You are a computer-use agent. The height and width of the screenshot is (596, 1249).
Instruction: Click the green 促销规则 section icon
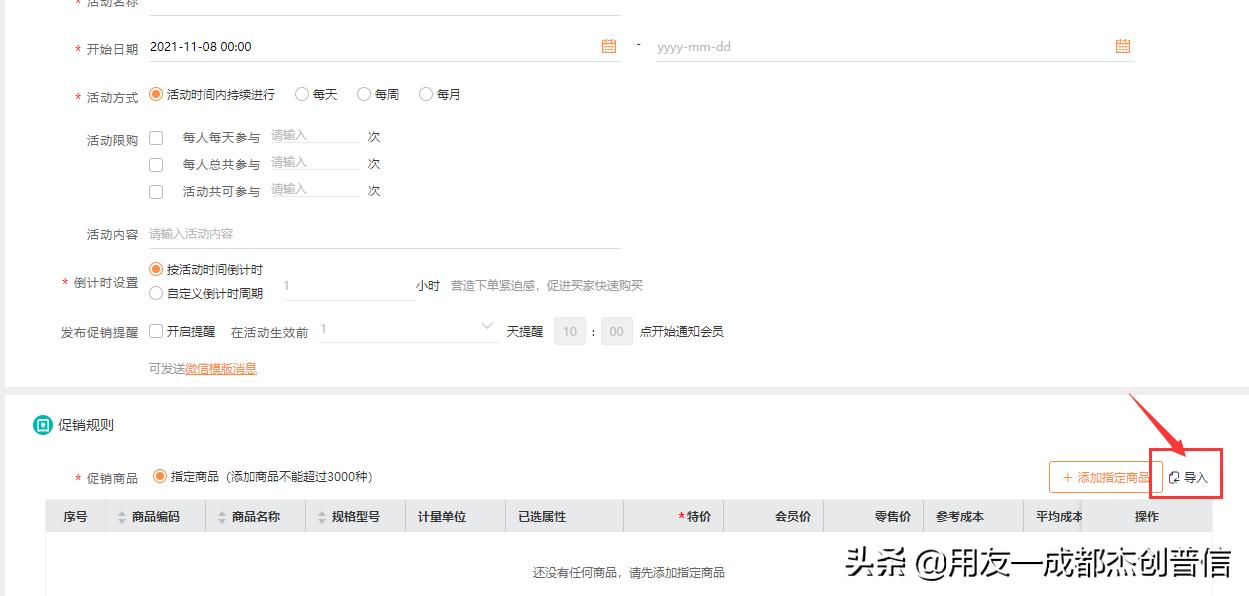click(40, 424)
